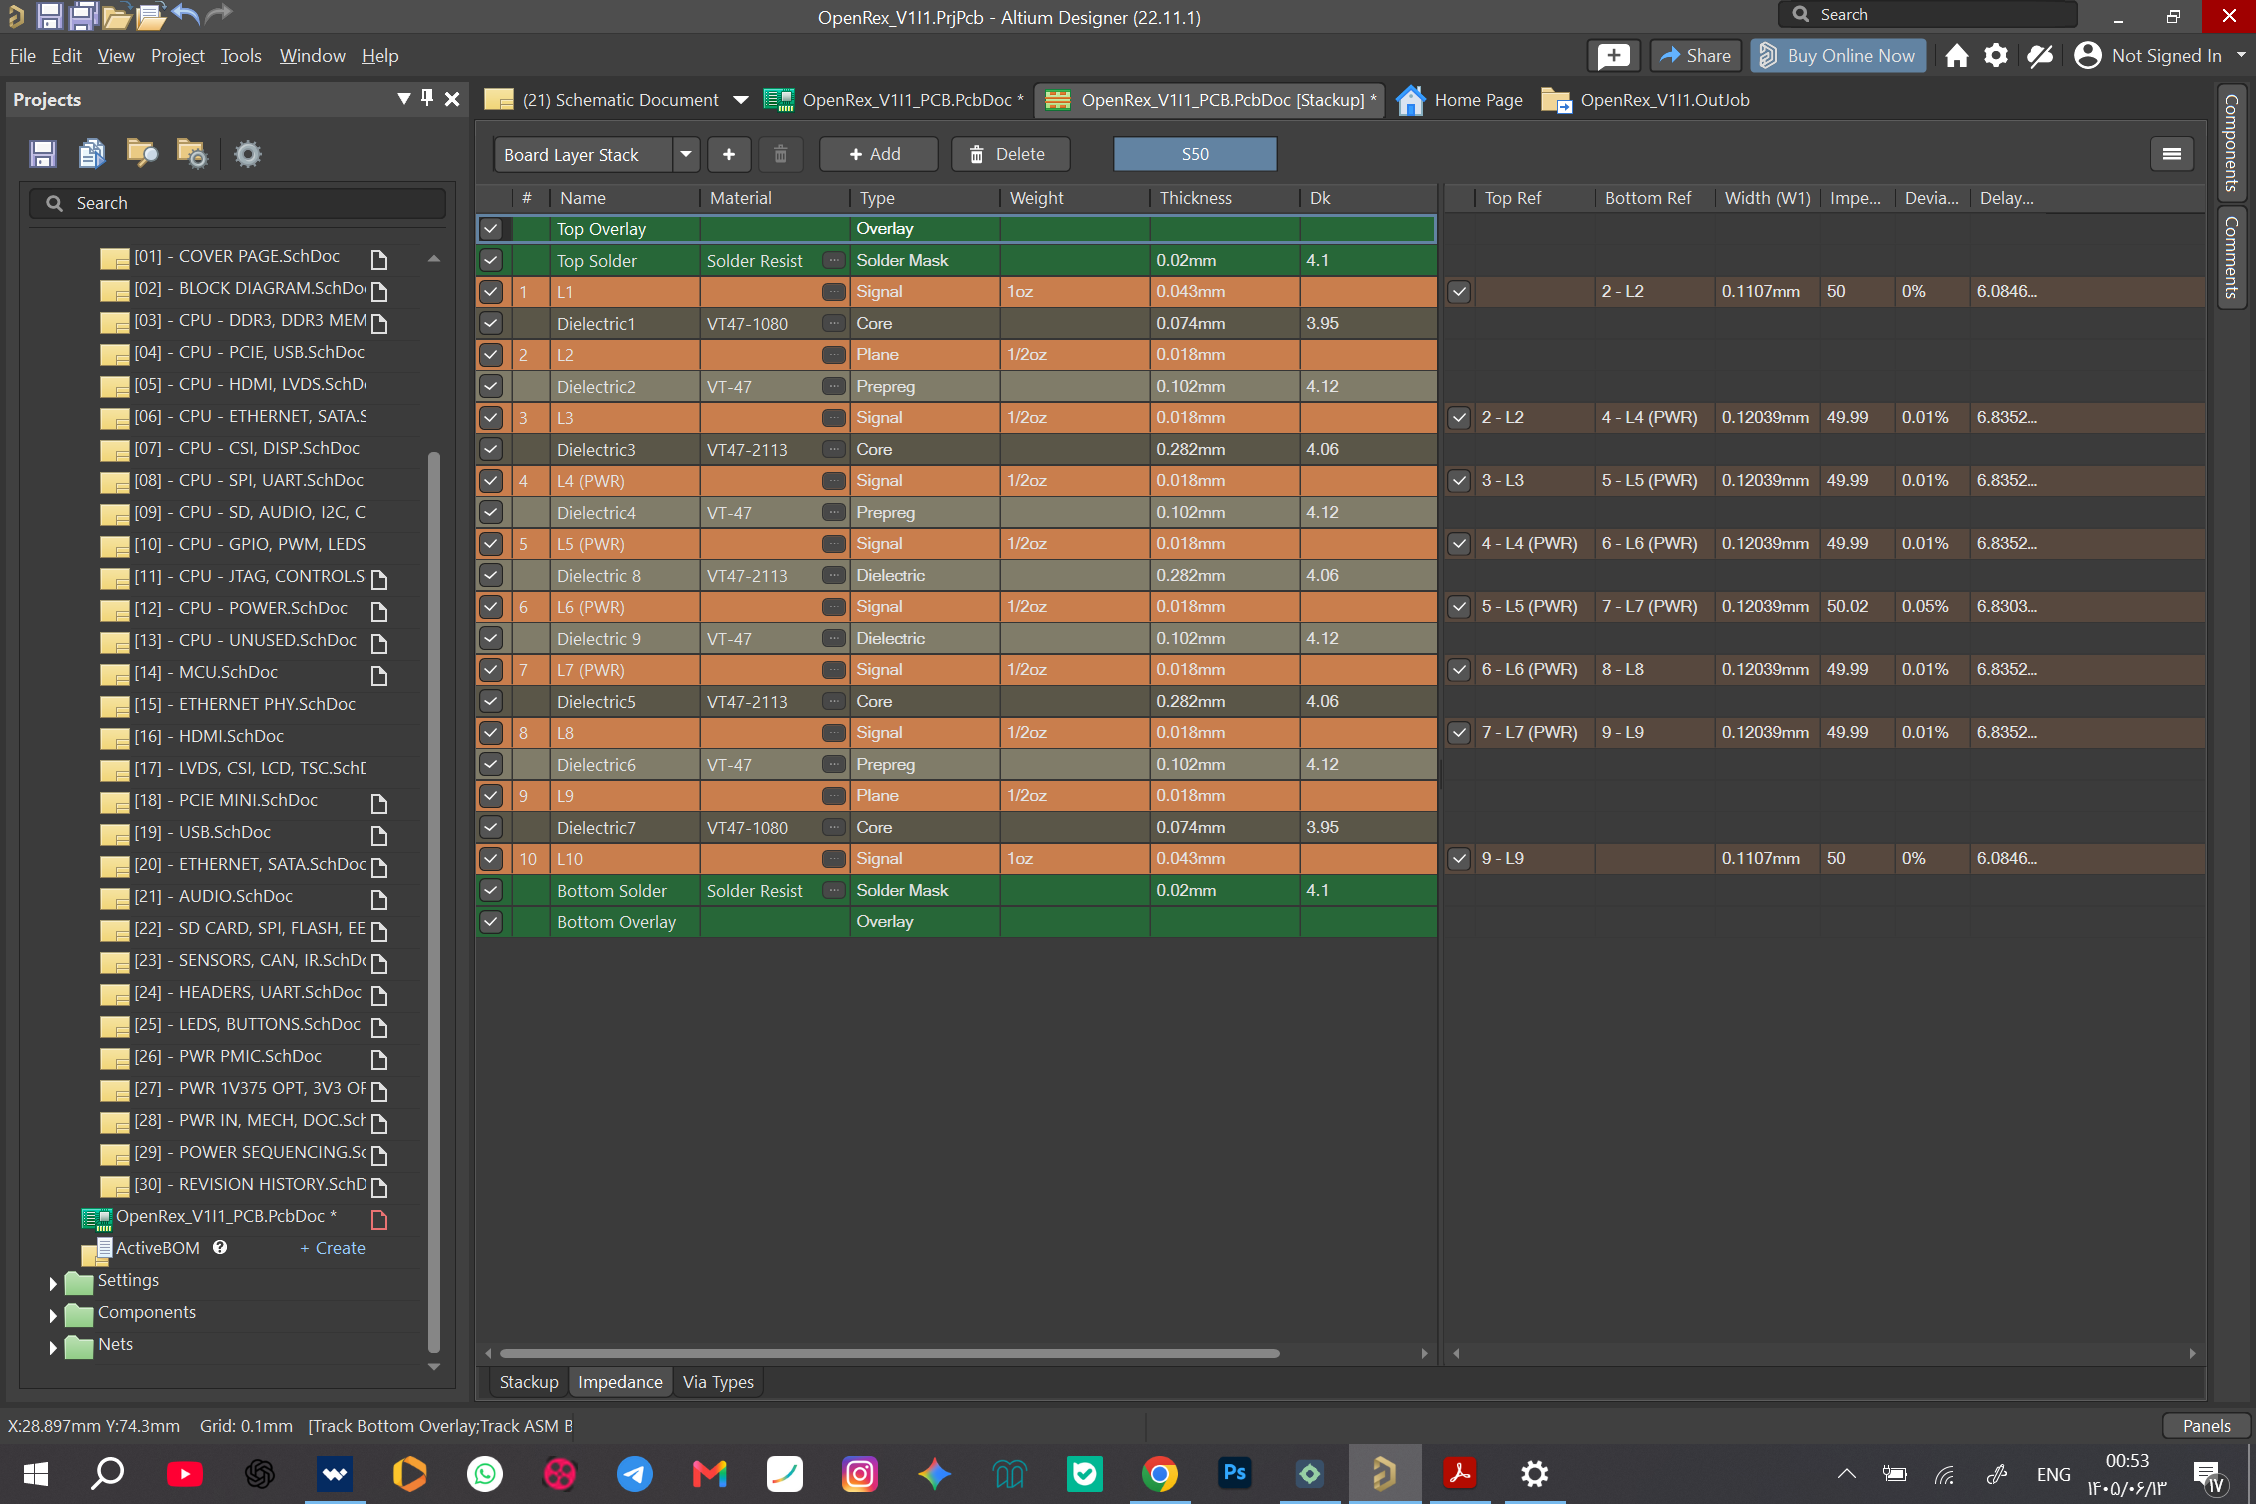Toggle the Bottom Overlay layer checkbox
This screenshot has height=1504, width=2256.
(x=491, y=922)
